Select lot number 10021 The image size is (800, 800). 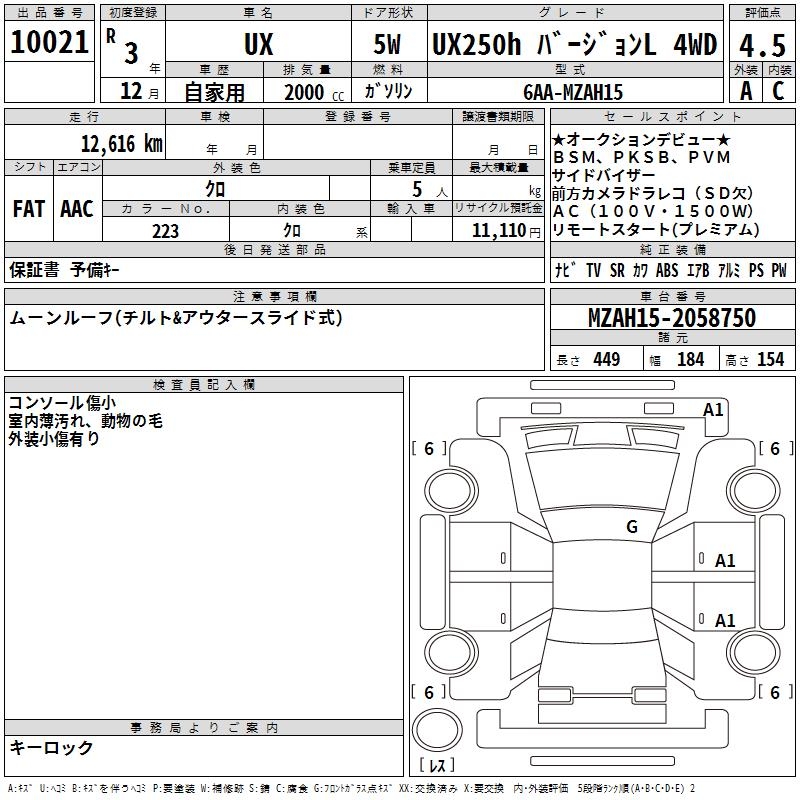[49, 42]
